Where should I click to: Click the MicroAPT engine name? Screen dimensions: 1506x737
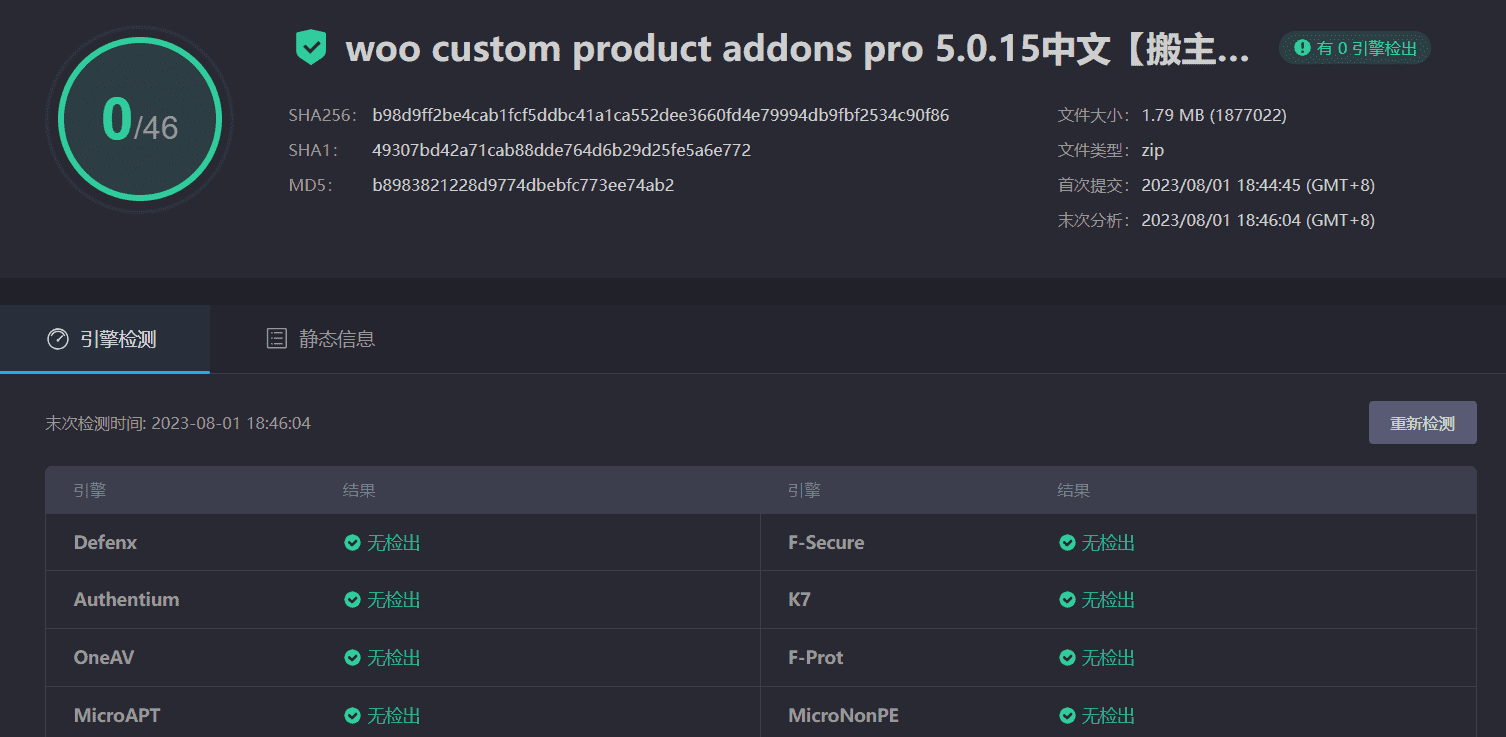pos(117,716)
